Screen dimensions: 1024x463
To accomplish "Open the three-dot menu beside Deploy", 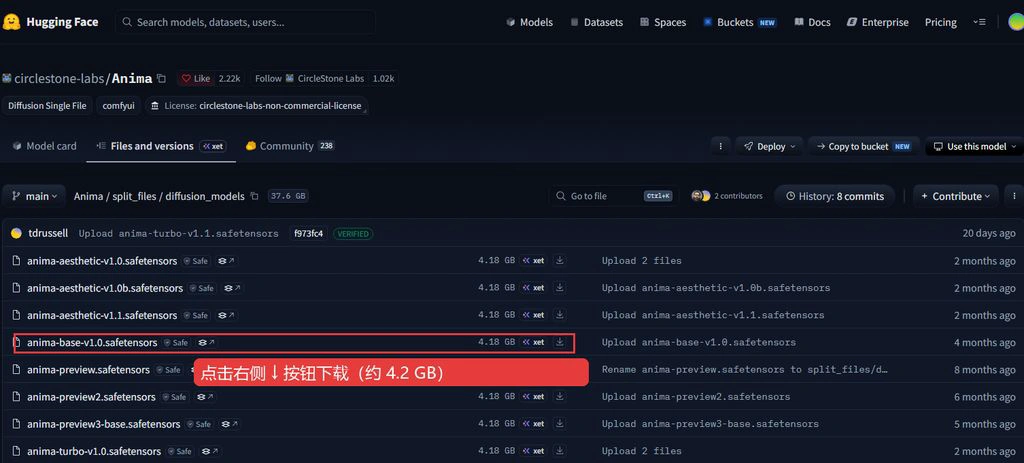I will tap(720, 146).
